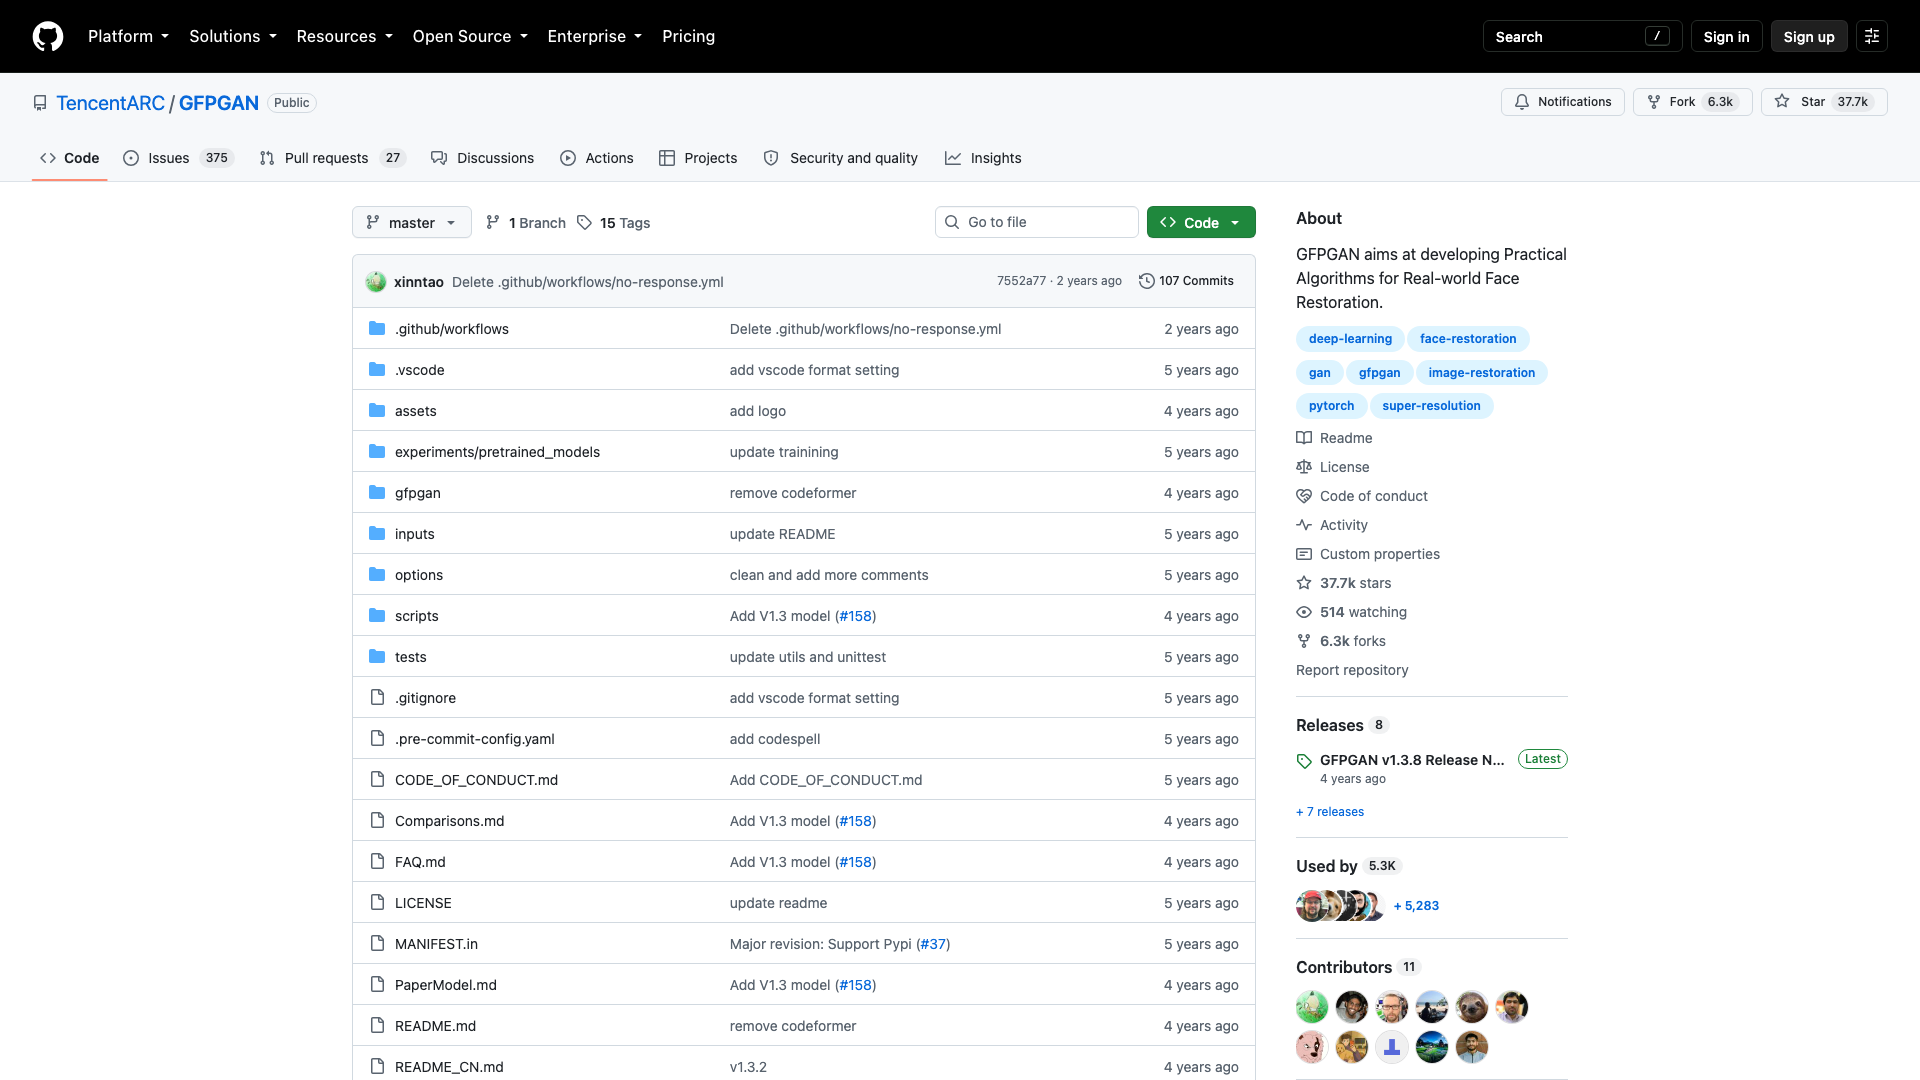Click the Star icon for GFPGAN
The image size is (1920, 1080).
(1782, 102)
